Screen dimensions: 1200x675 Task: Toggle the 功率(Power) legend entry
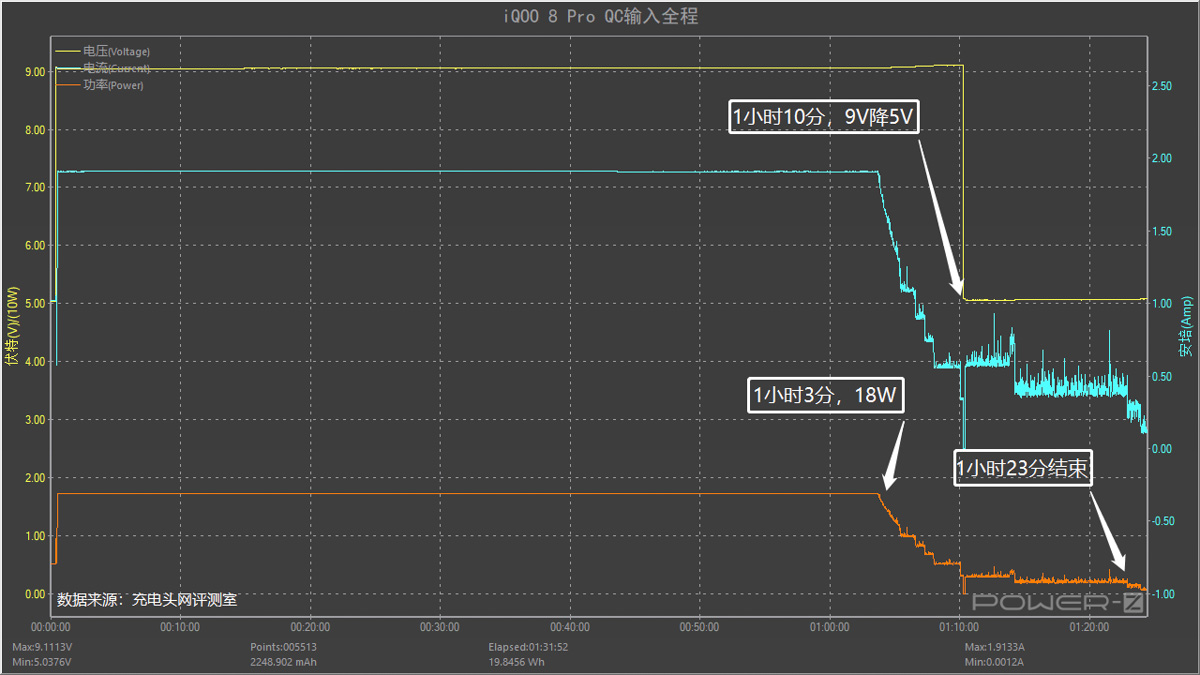pos(113,86)
